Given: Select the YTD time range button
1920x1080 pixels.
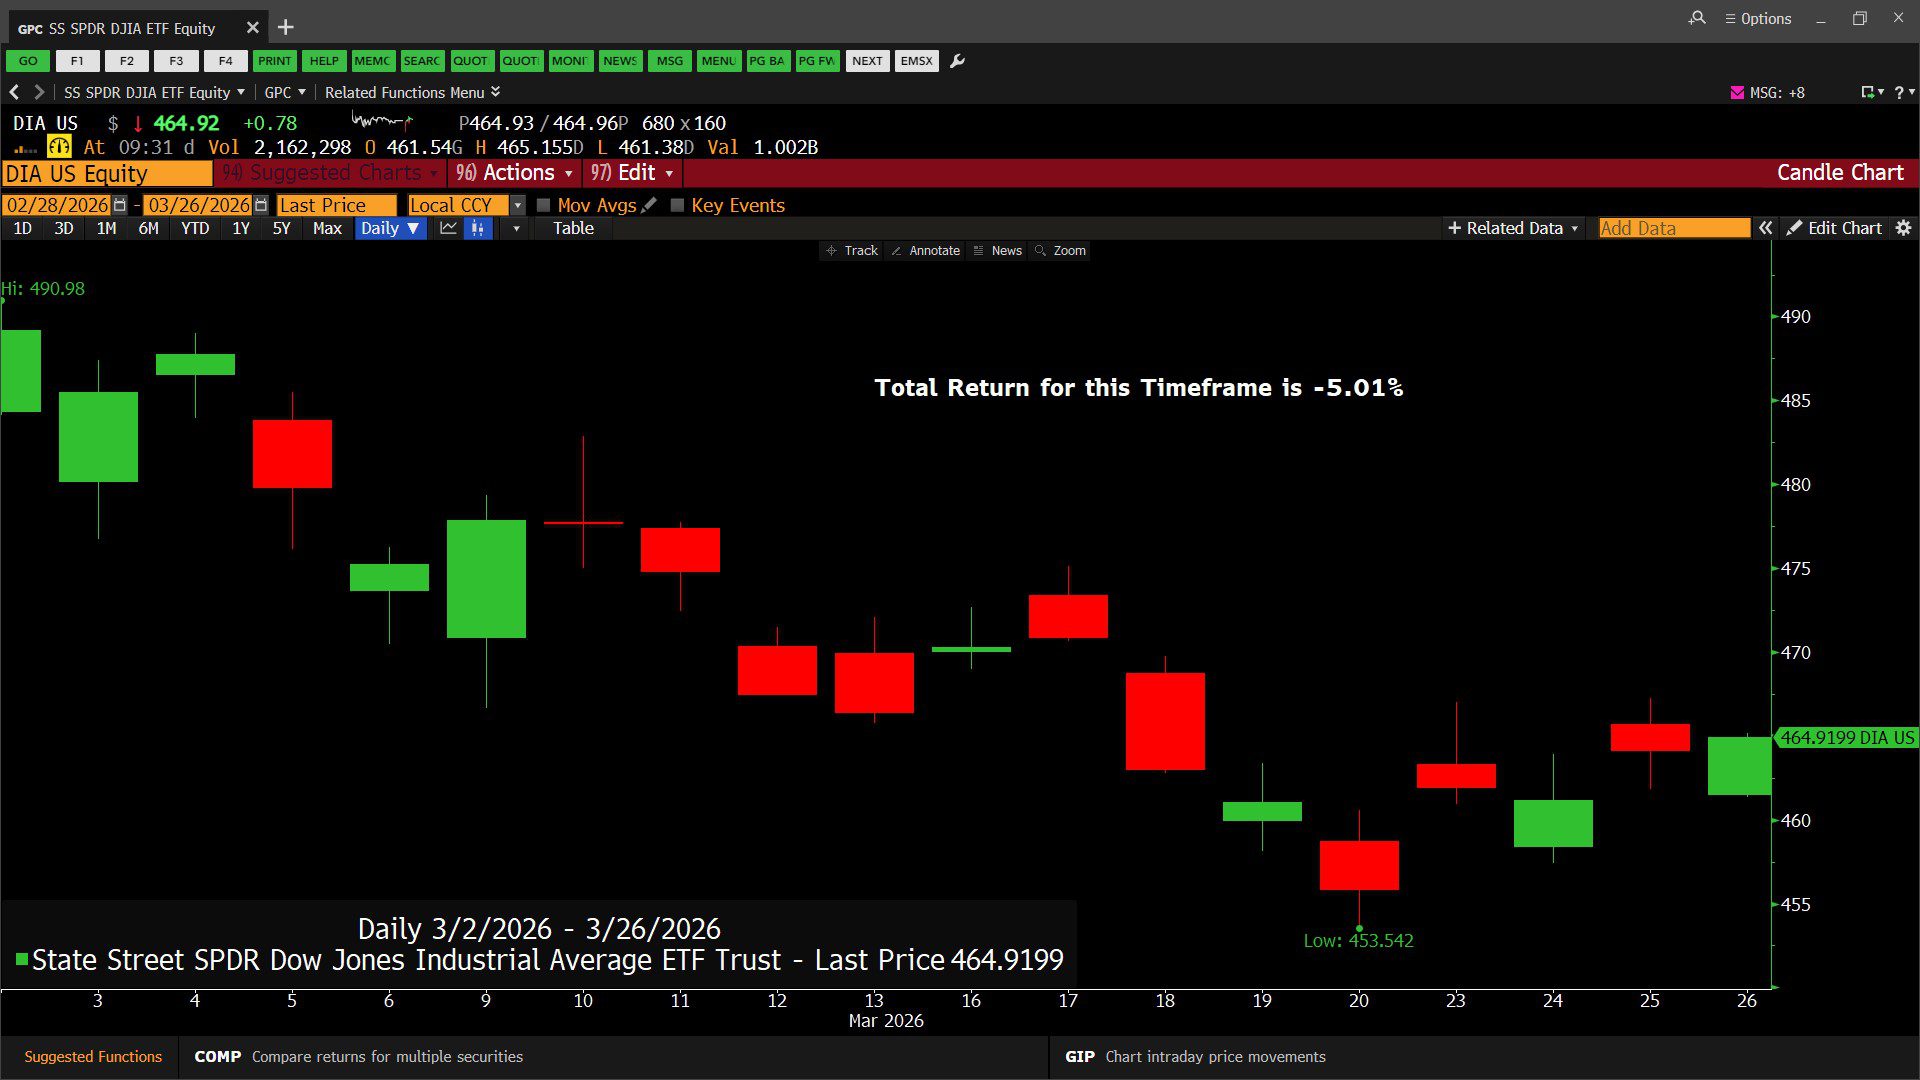Looking at the screenshot, I should (x=195, y=228).
